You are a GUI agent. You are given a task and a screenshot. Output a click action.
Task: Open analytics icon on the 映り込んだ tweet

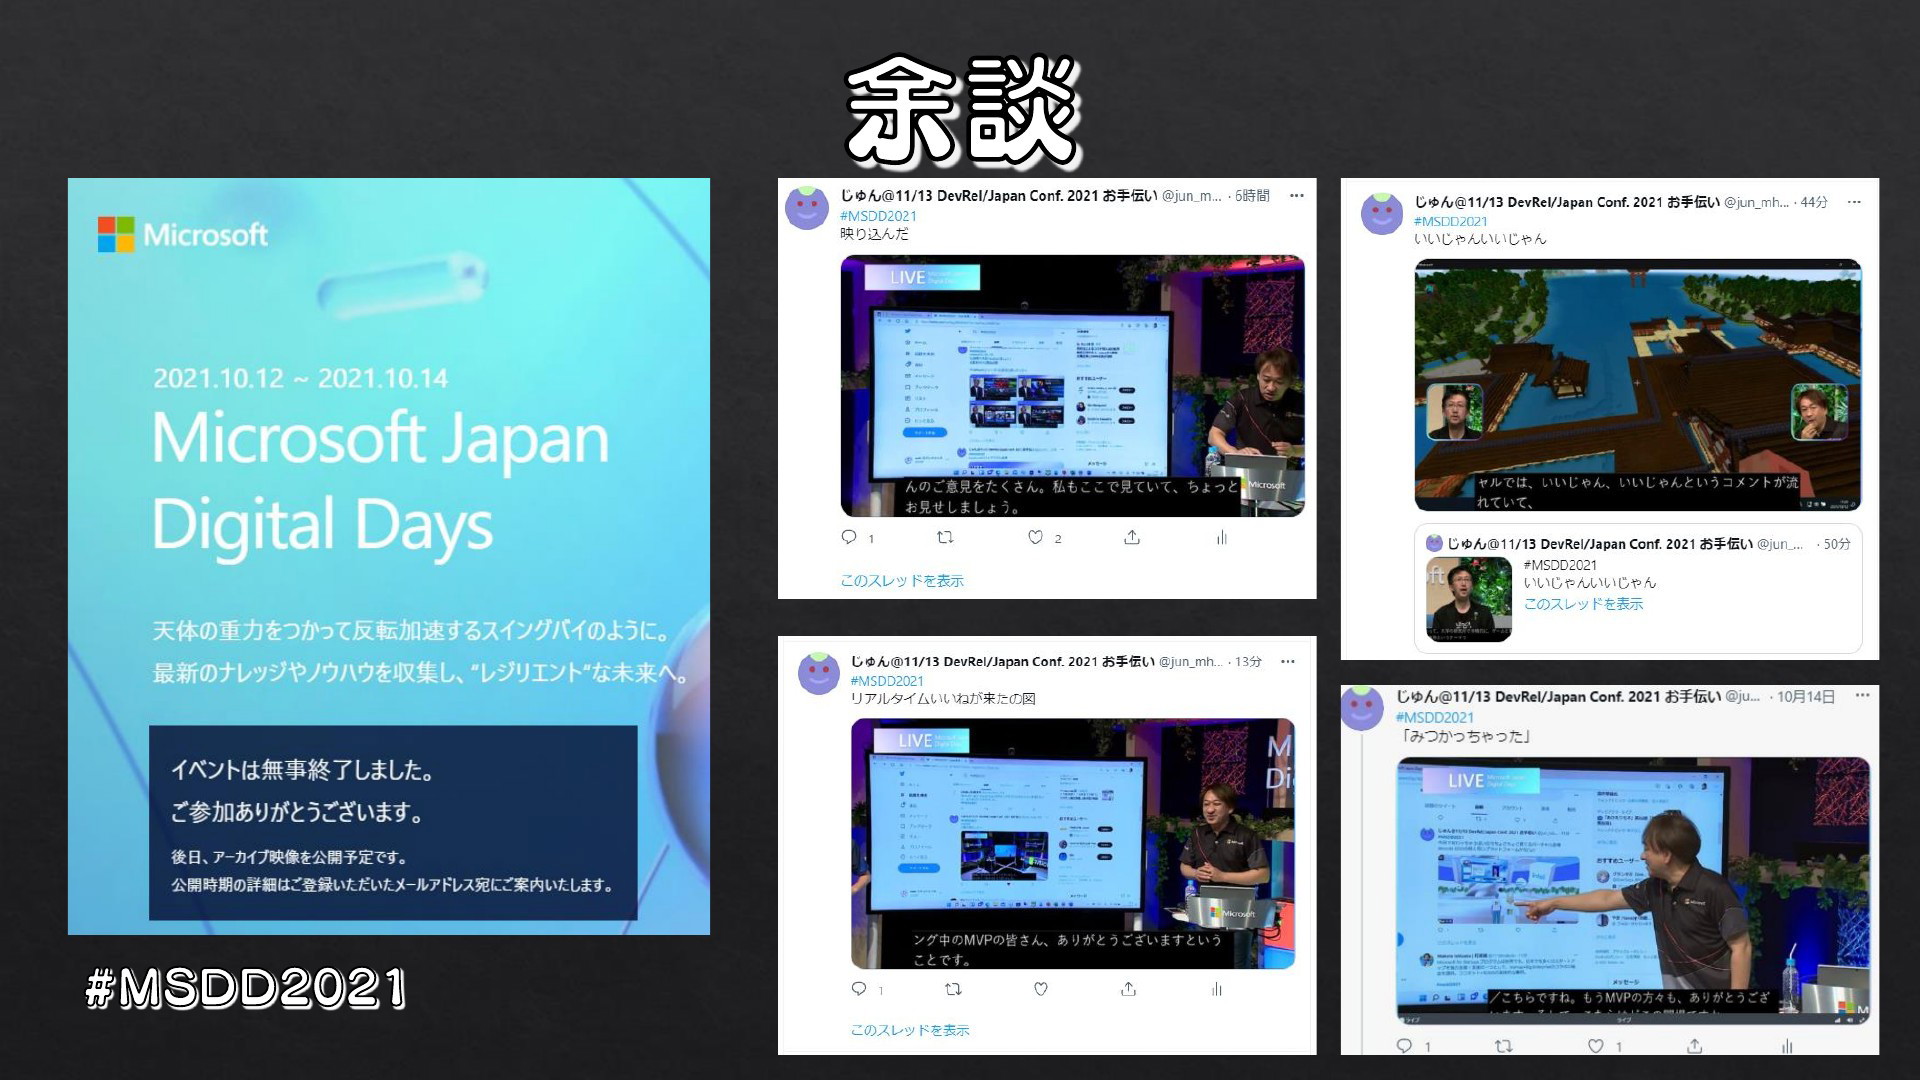click(1221, 537)
